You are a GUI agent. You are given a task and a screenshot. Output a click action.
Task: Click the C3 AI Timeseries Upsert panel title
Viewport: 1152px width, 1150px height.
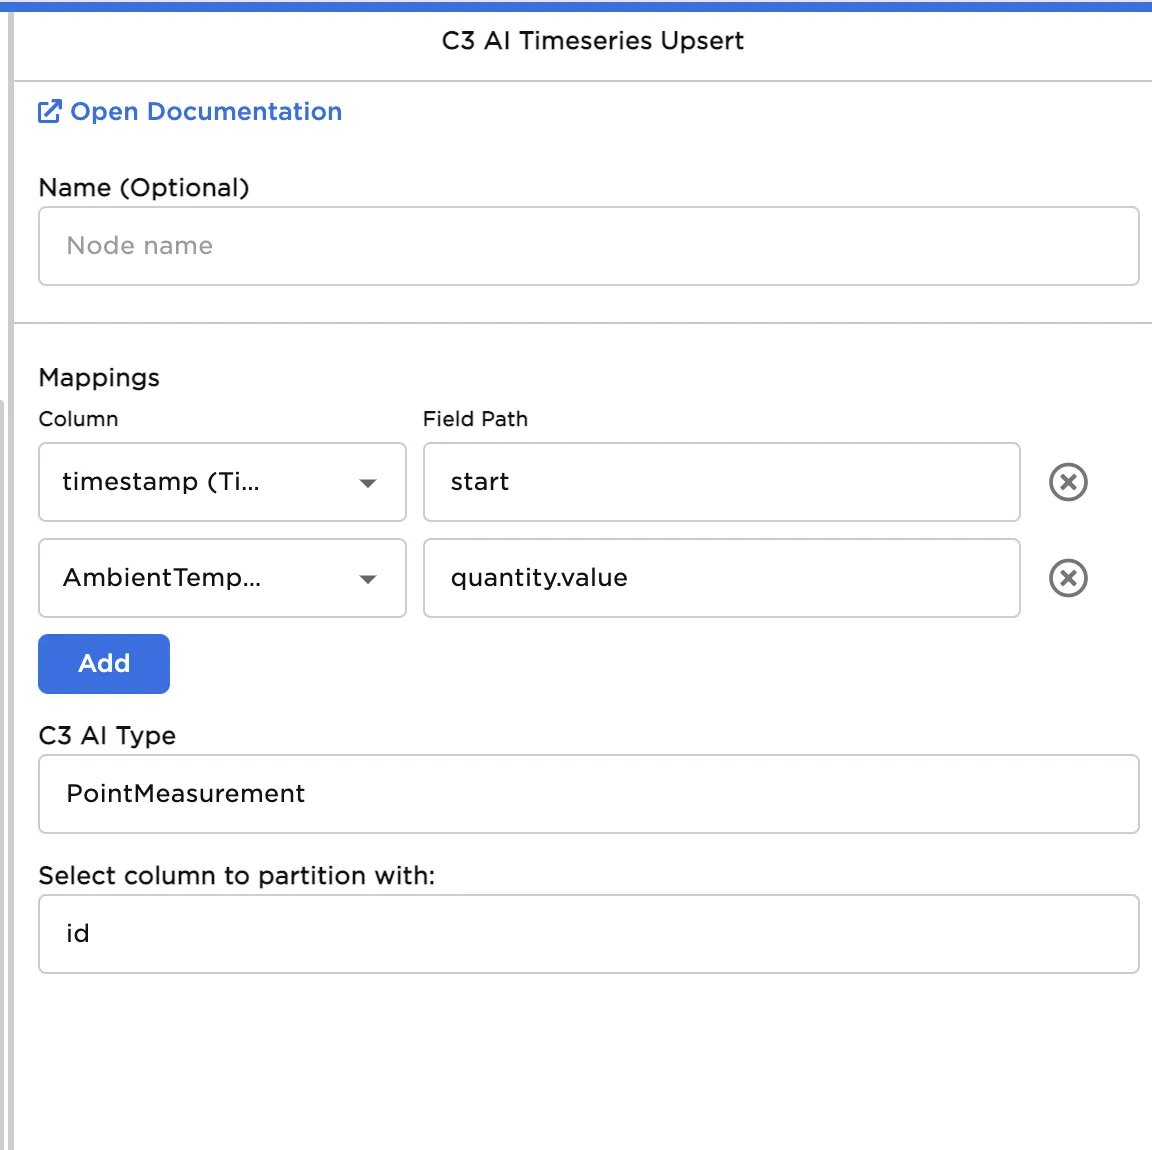592,41
